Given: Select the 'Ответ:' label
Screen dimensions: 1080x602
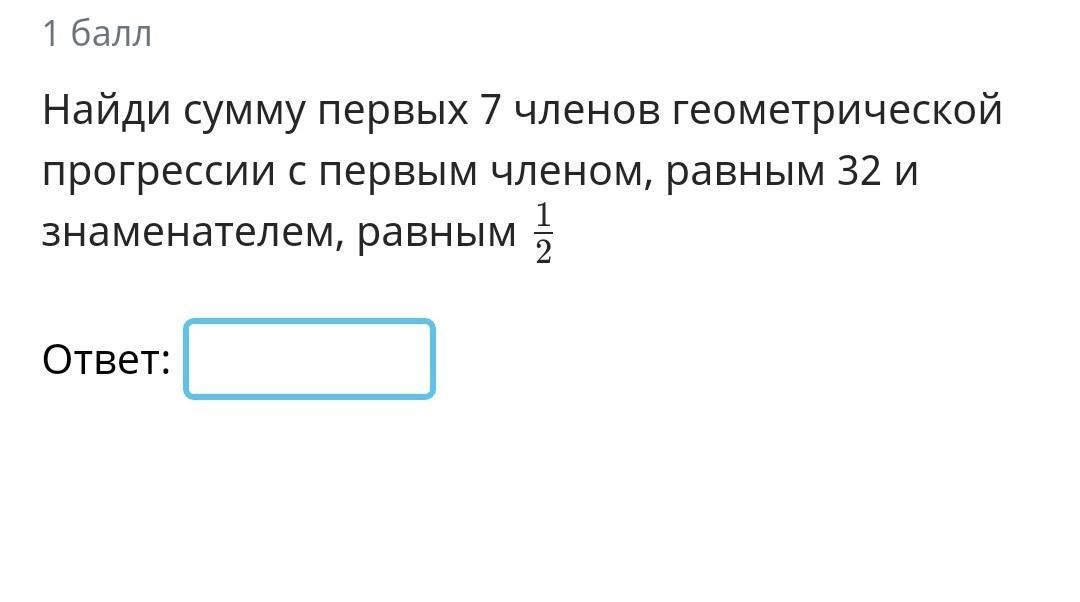Looking at the screenshot, I should pyautogui.click(x=106, y=360).
